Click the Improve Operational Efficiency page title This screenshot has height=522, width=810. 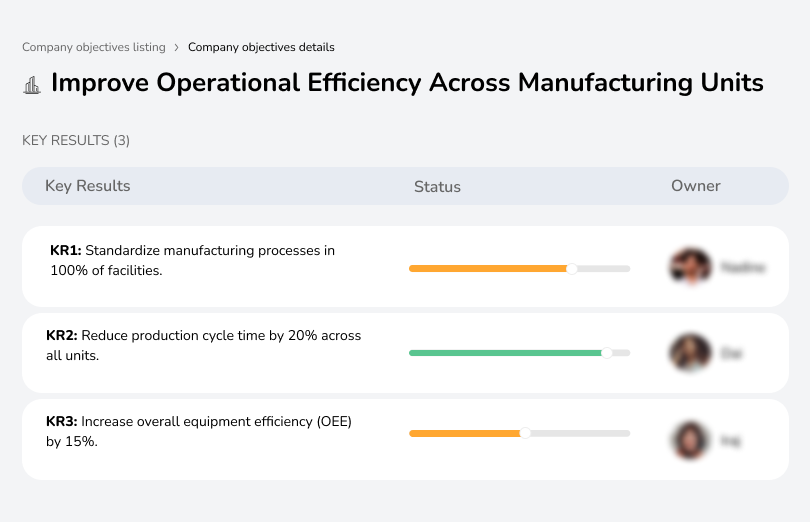pyautogui.click(x=407, y=83)
